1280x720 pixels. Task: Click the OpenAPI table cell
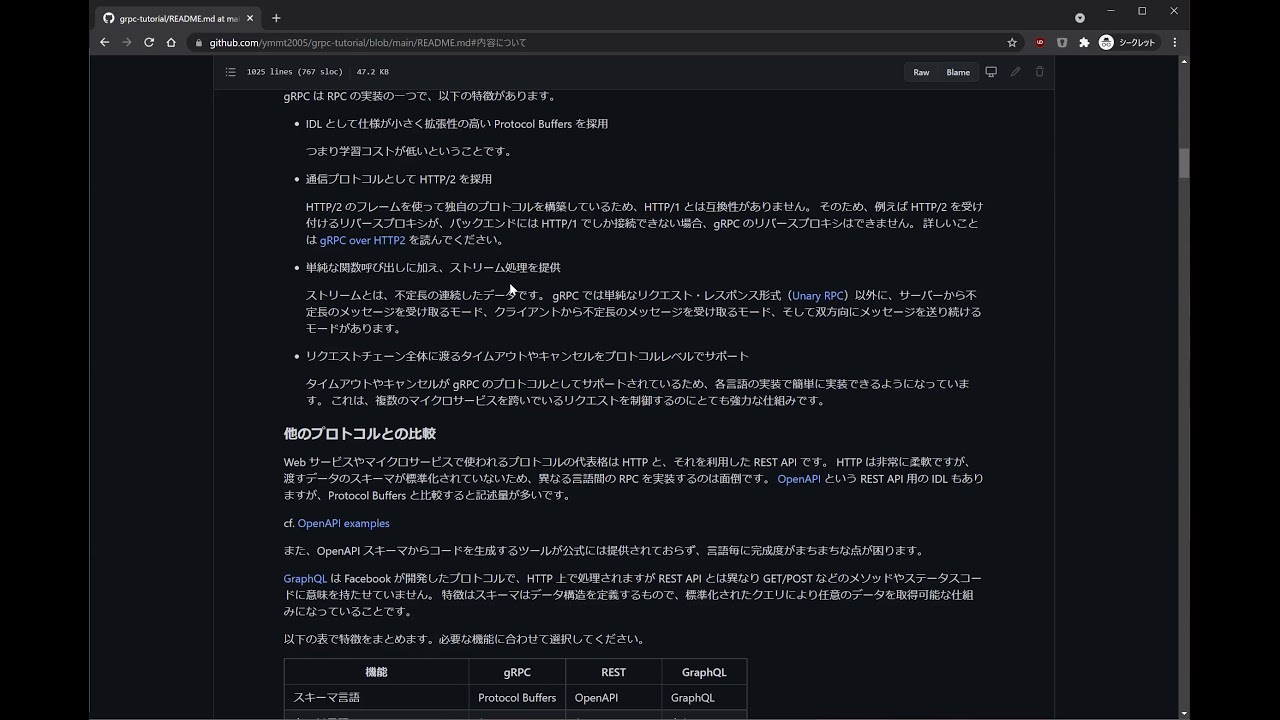click(613, 698)
